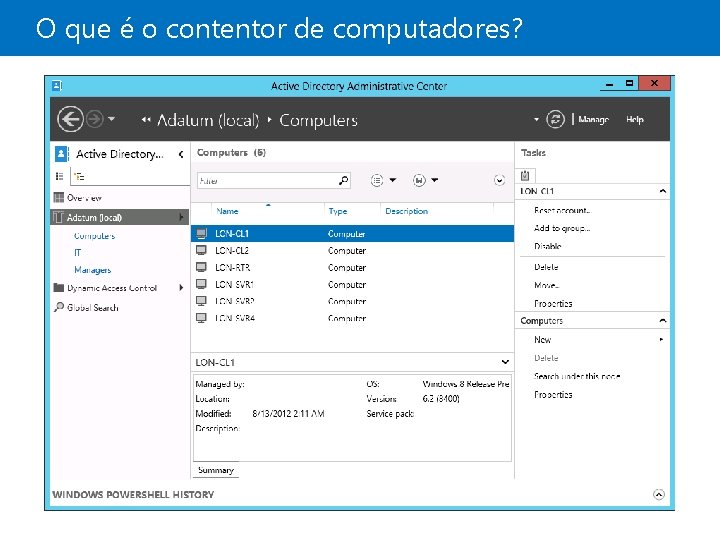
Task: Open navigation history dropdown next to forward arrow
Action: (x=112, y=119)
